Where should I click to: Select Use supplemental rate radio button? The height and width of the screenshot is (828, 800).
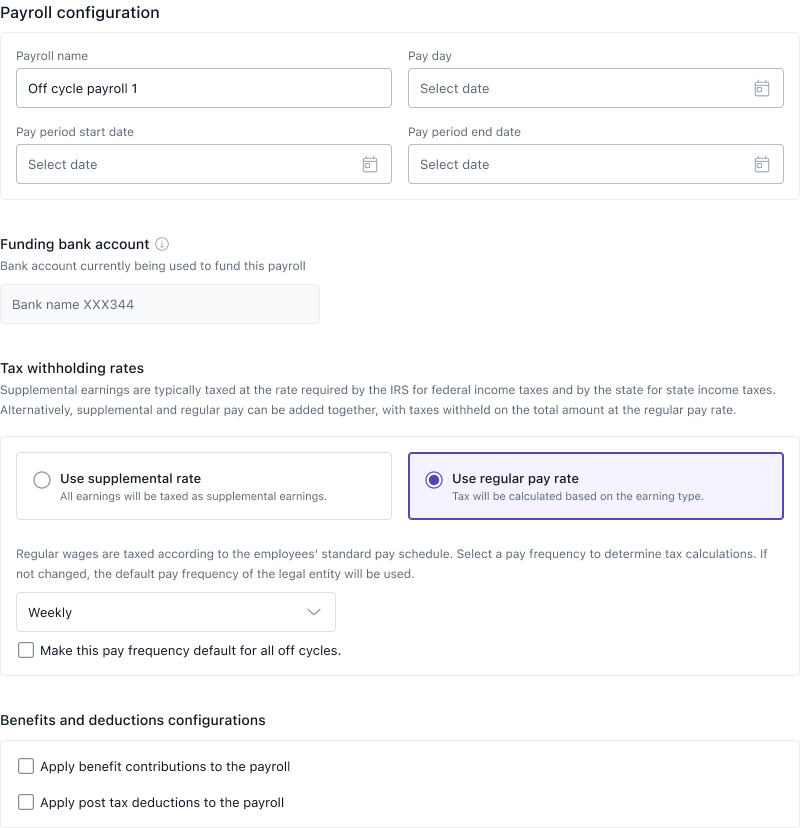pyautogui.click(x=42, y=480)
